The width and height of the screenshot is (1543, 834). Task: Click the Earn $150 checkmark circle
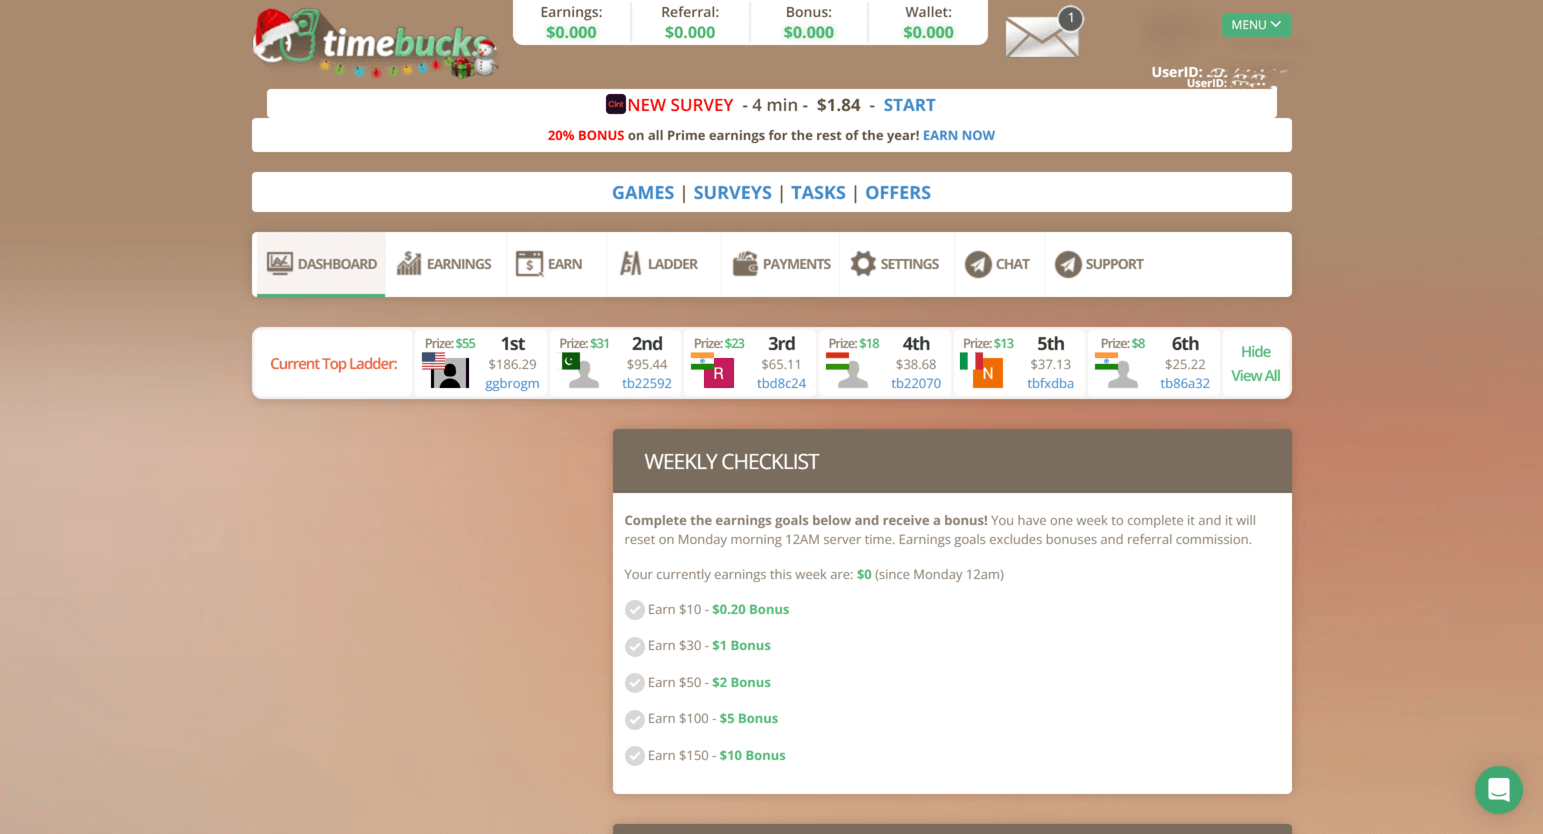tap(634, 756)
